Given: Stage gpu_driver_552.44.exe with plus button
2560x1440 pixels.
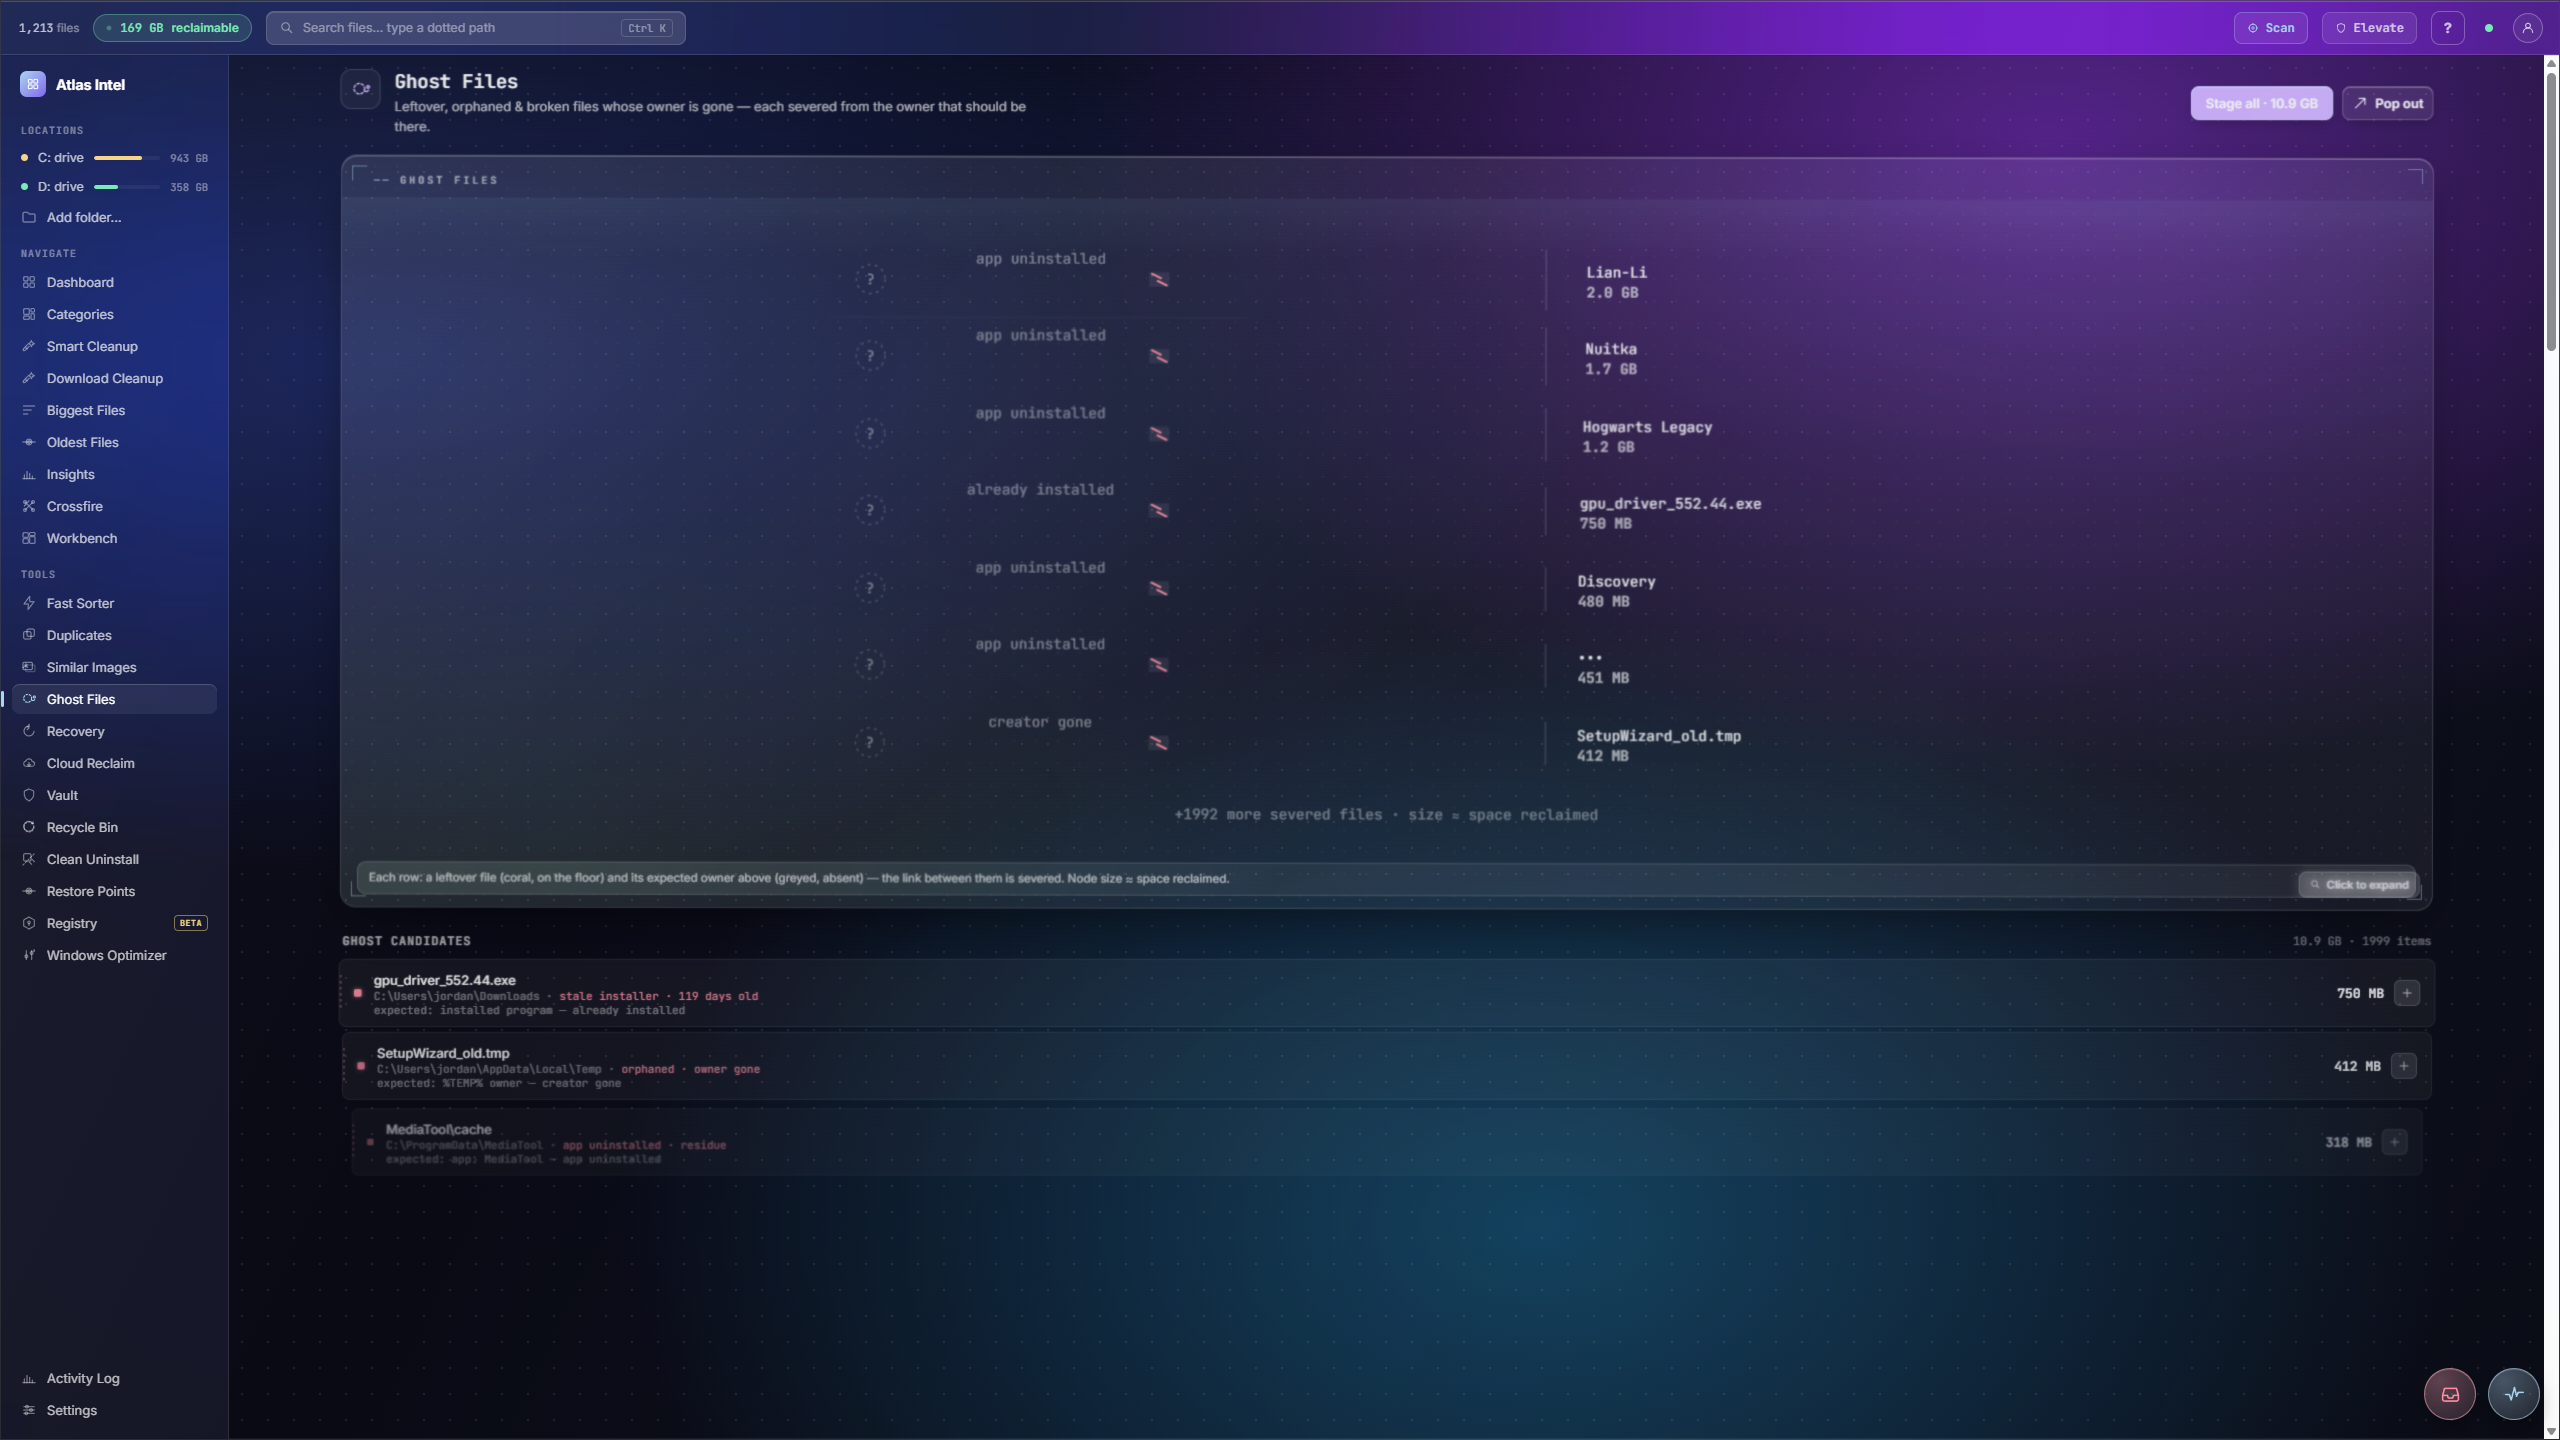Looking at the screenshot, I should tap(2406, 993).
